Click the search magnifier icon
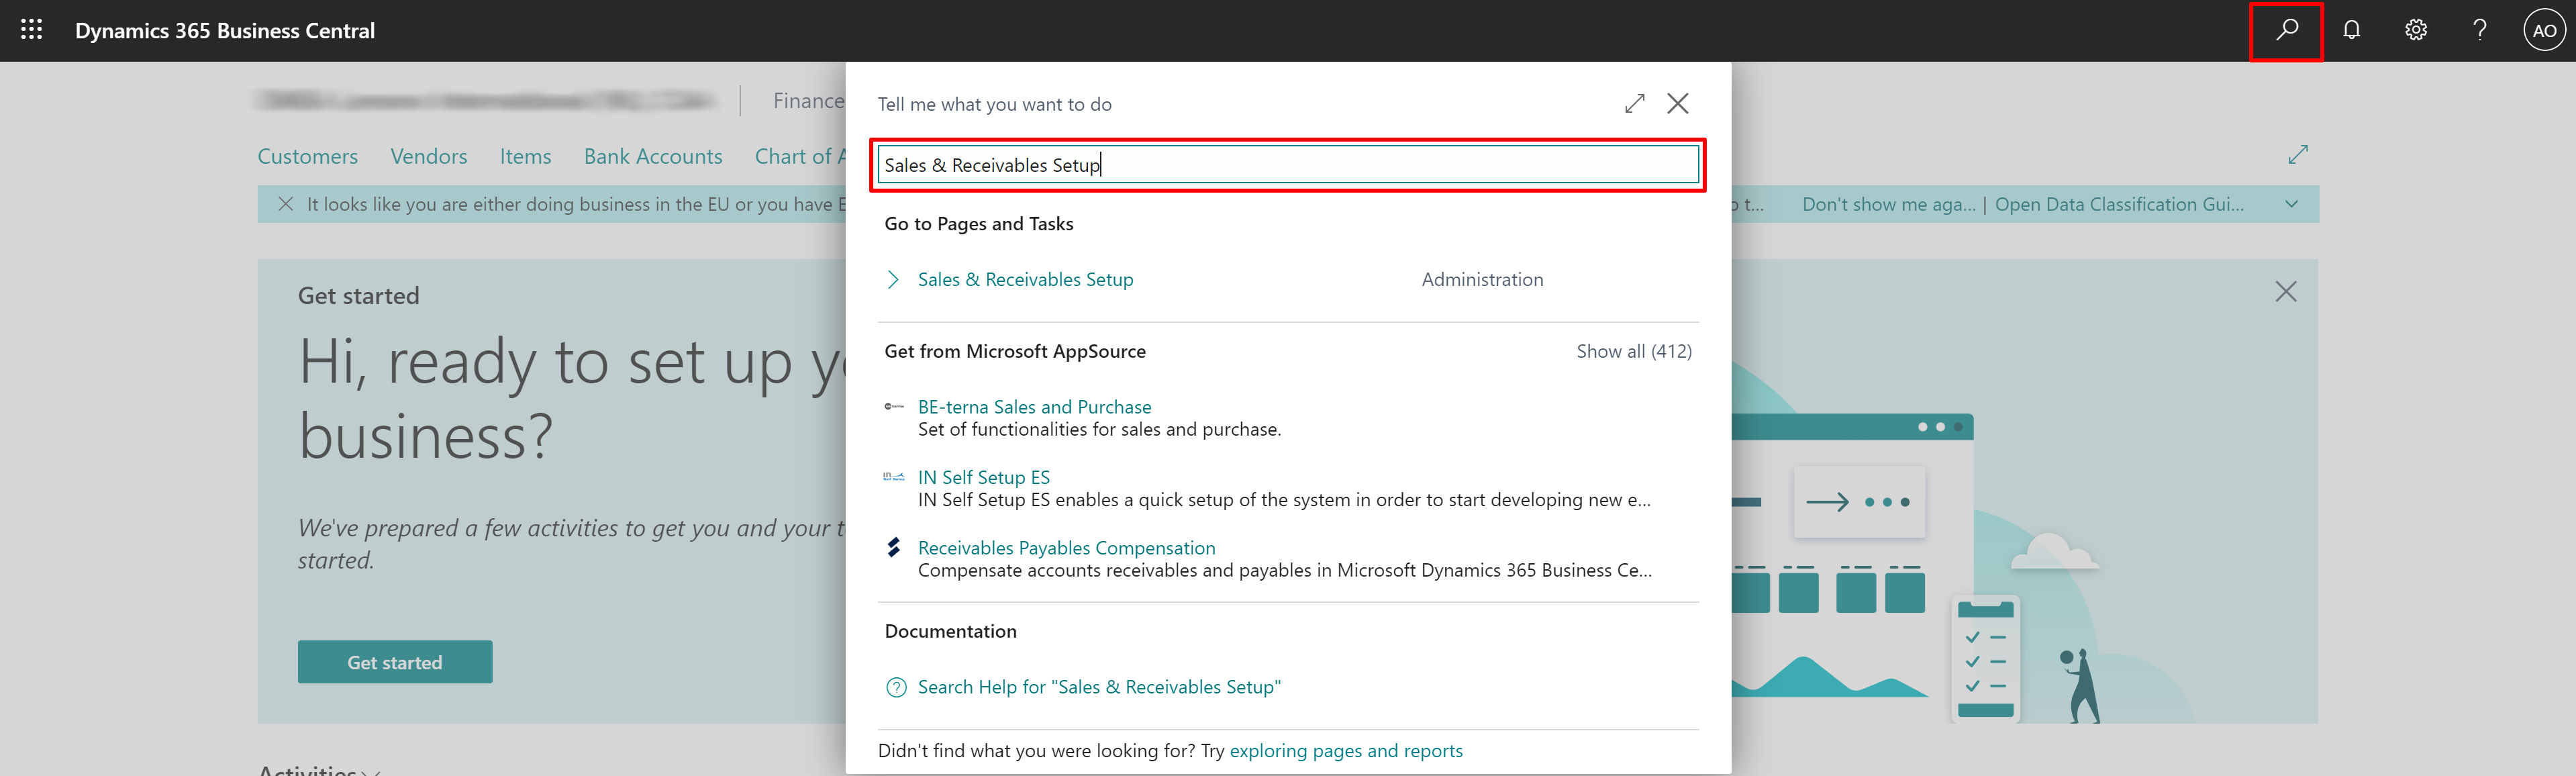The image size is (2576, 776). click(x=2286, y=30)
